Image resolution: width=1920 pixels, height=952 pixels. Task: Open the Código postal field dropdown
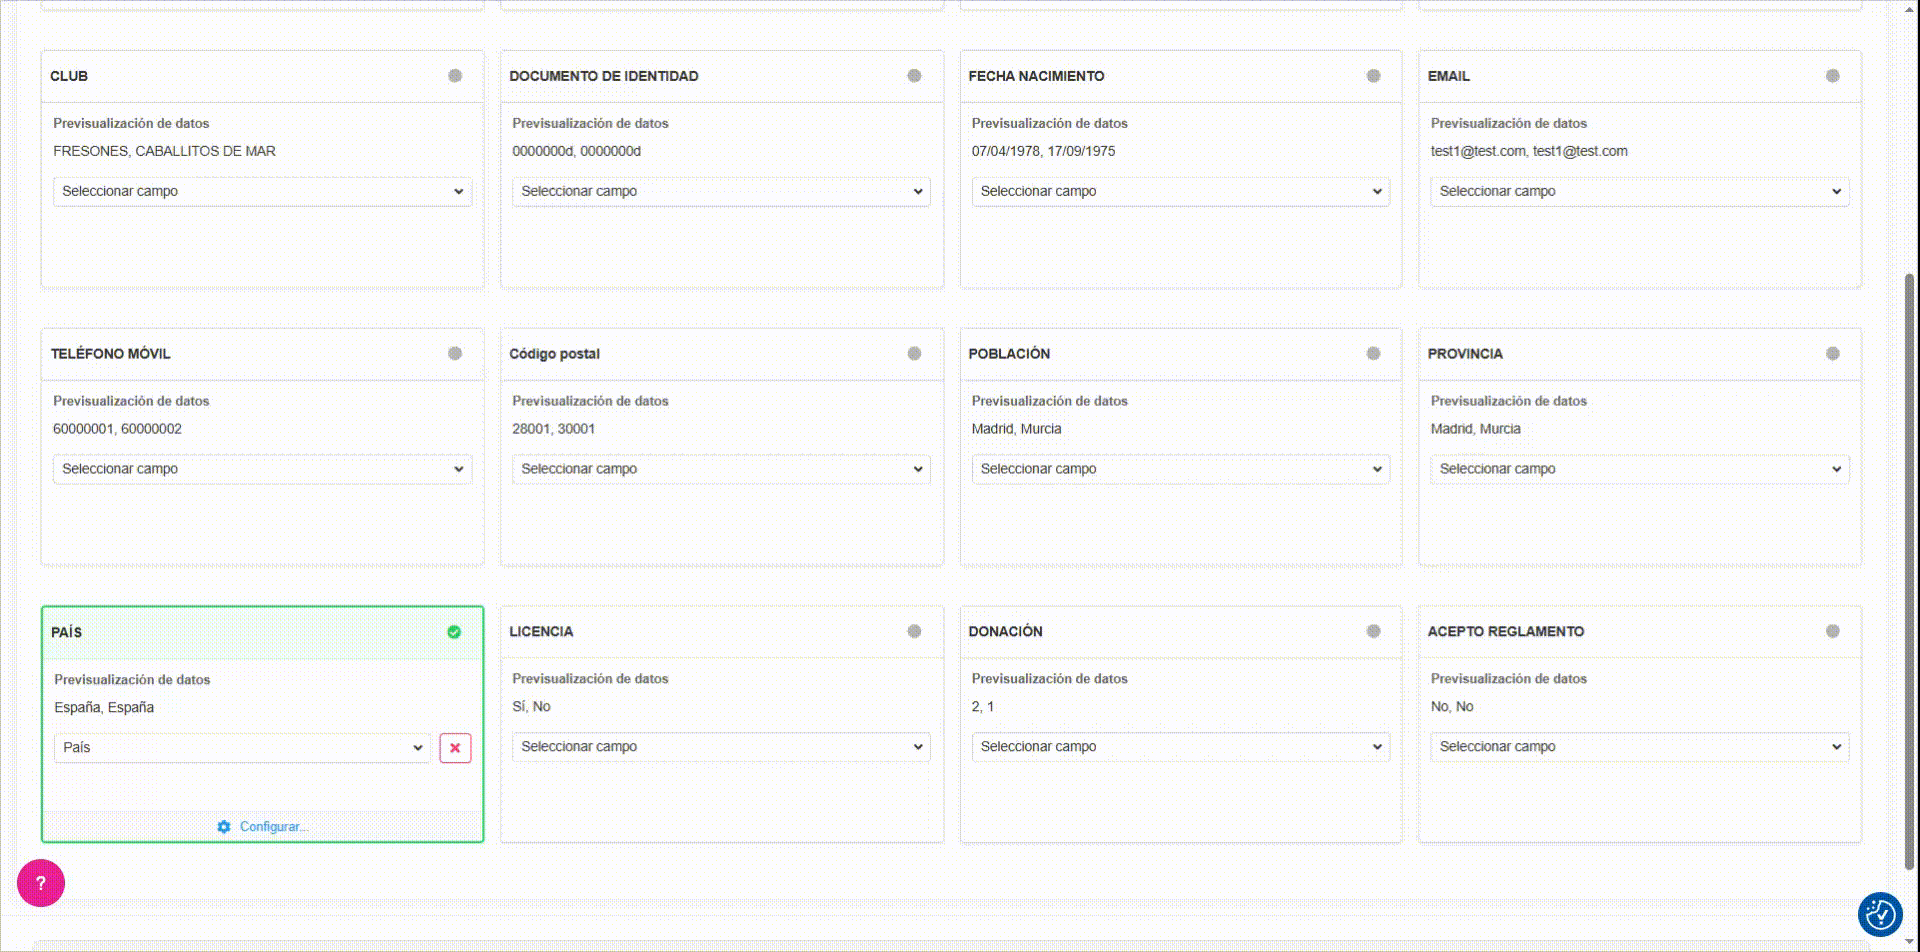click(721, 469)
